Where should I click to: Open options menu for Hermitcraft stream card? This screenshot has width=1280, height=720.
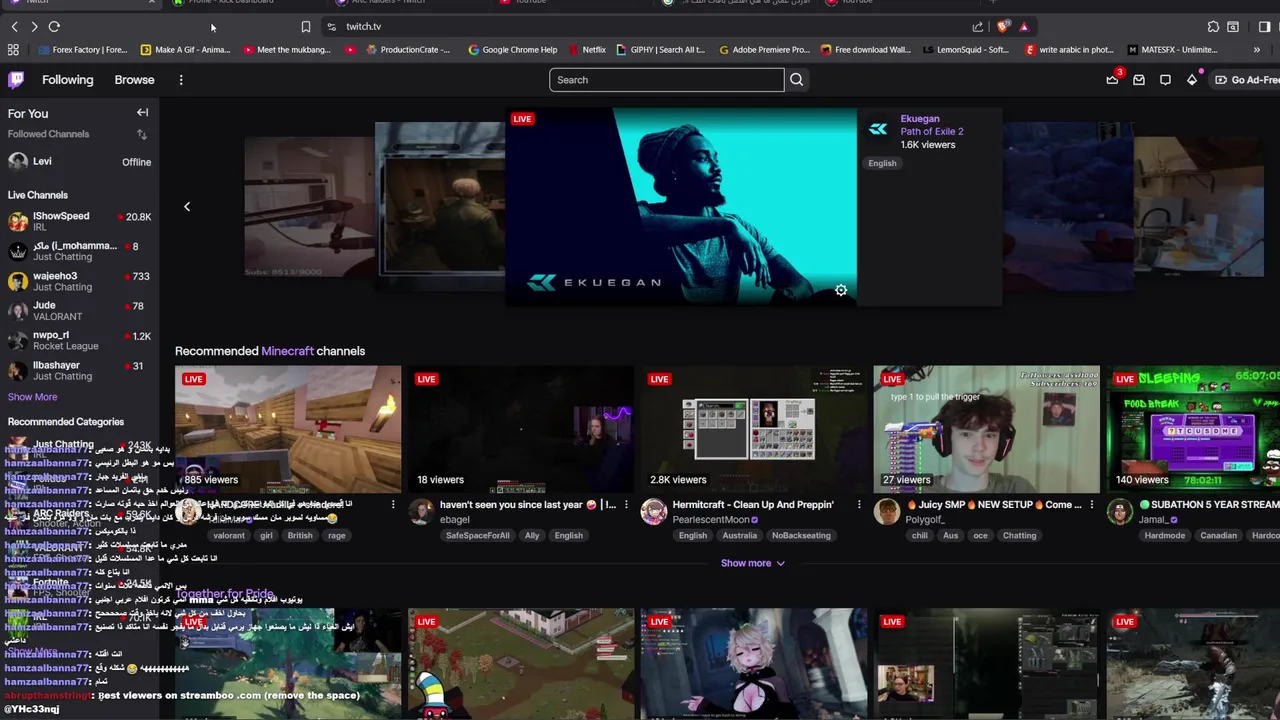859,505
